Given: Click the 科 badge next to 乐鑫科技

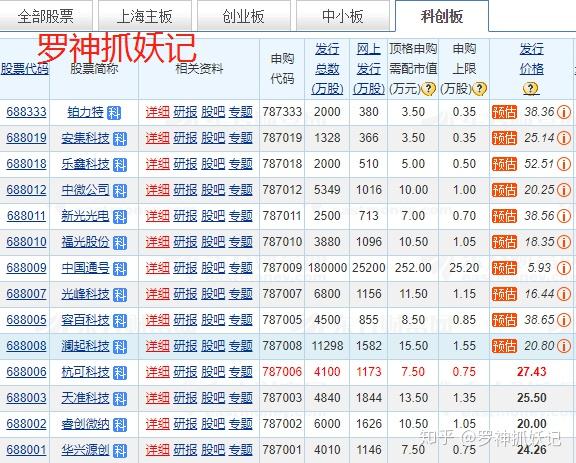Looking at the screenshot, I should coord(120,165).
